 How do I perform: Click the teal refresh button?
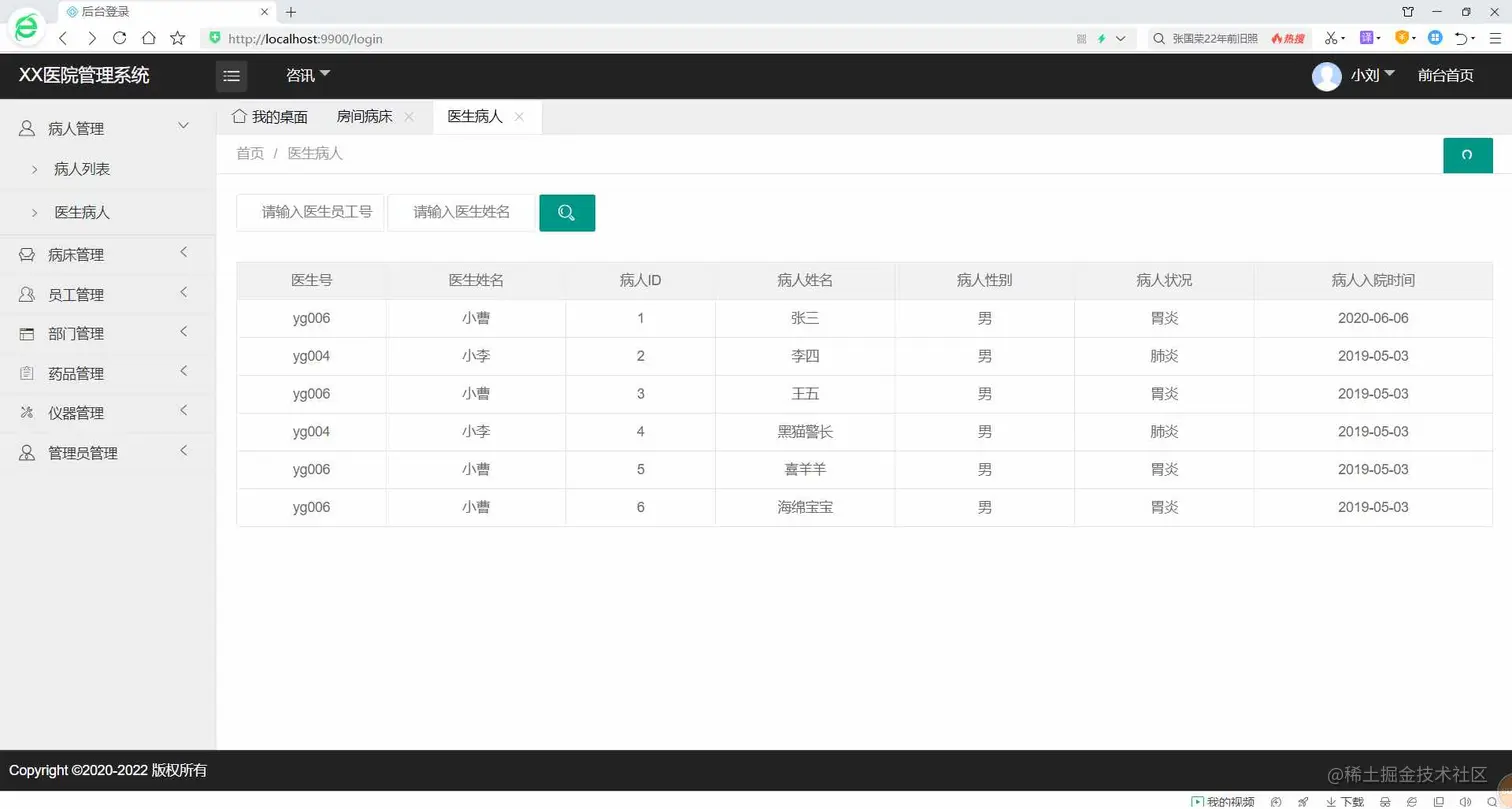(x=1467, y=155)
